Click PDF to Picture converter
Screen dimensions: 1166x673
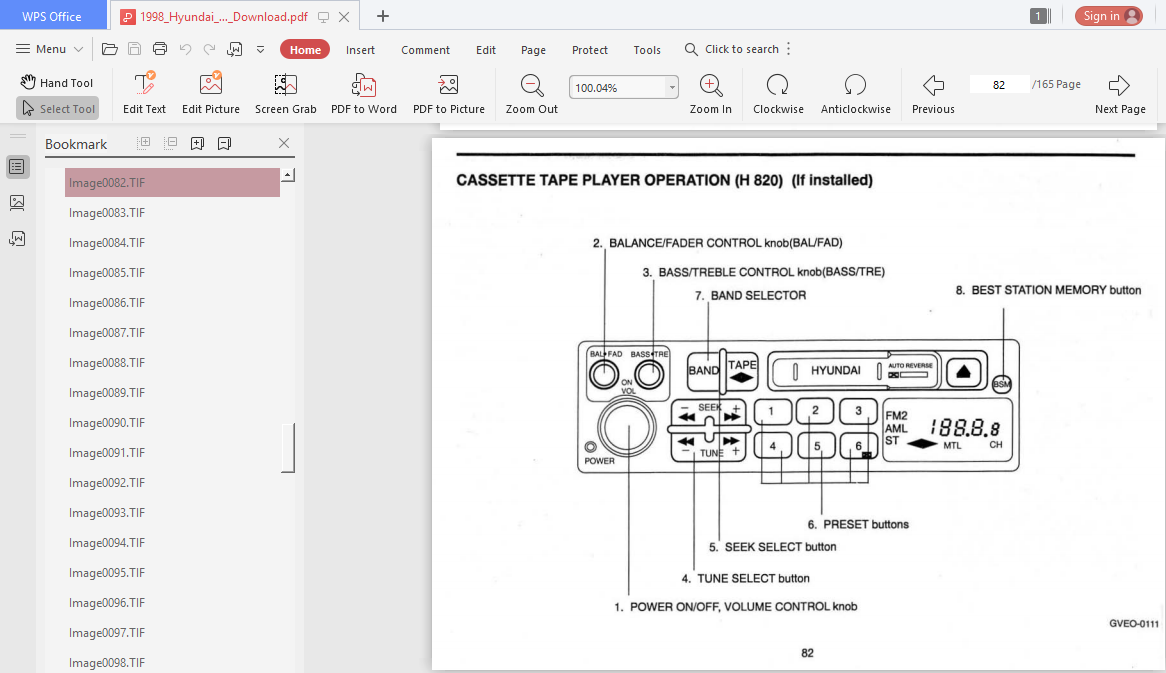pyautogui.click(x=448, y=93)
